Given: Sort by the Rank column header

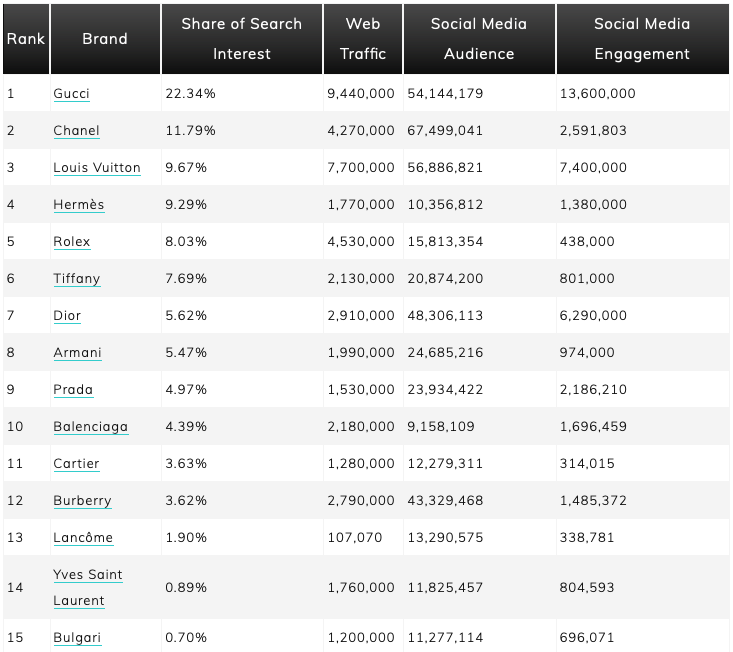Looking at the screenshot, I should (25, 39).
